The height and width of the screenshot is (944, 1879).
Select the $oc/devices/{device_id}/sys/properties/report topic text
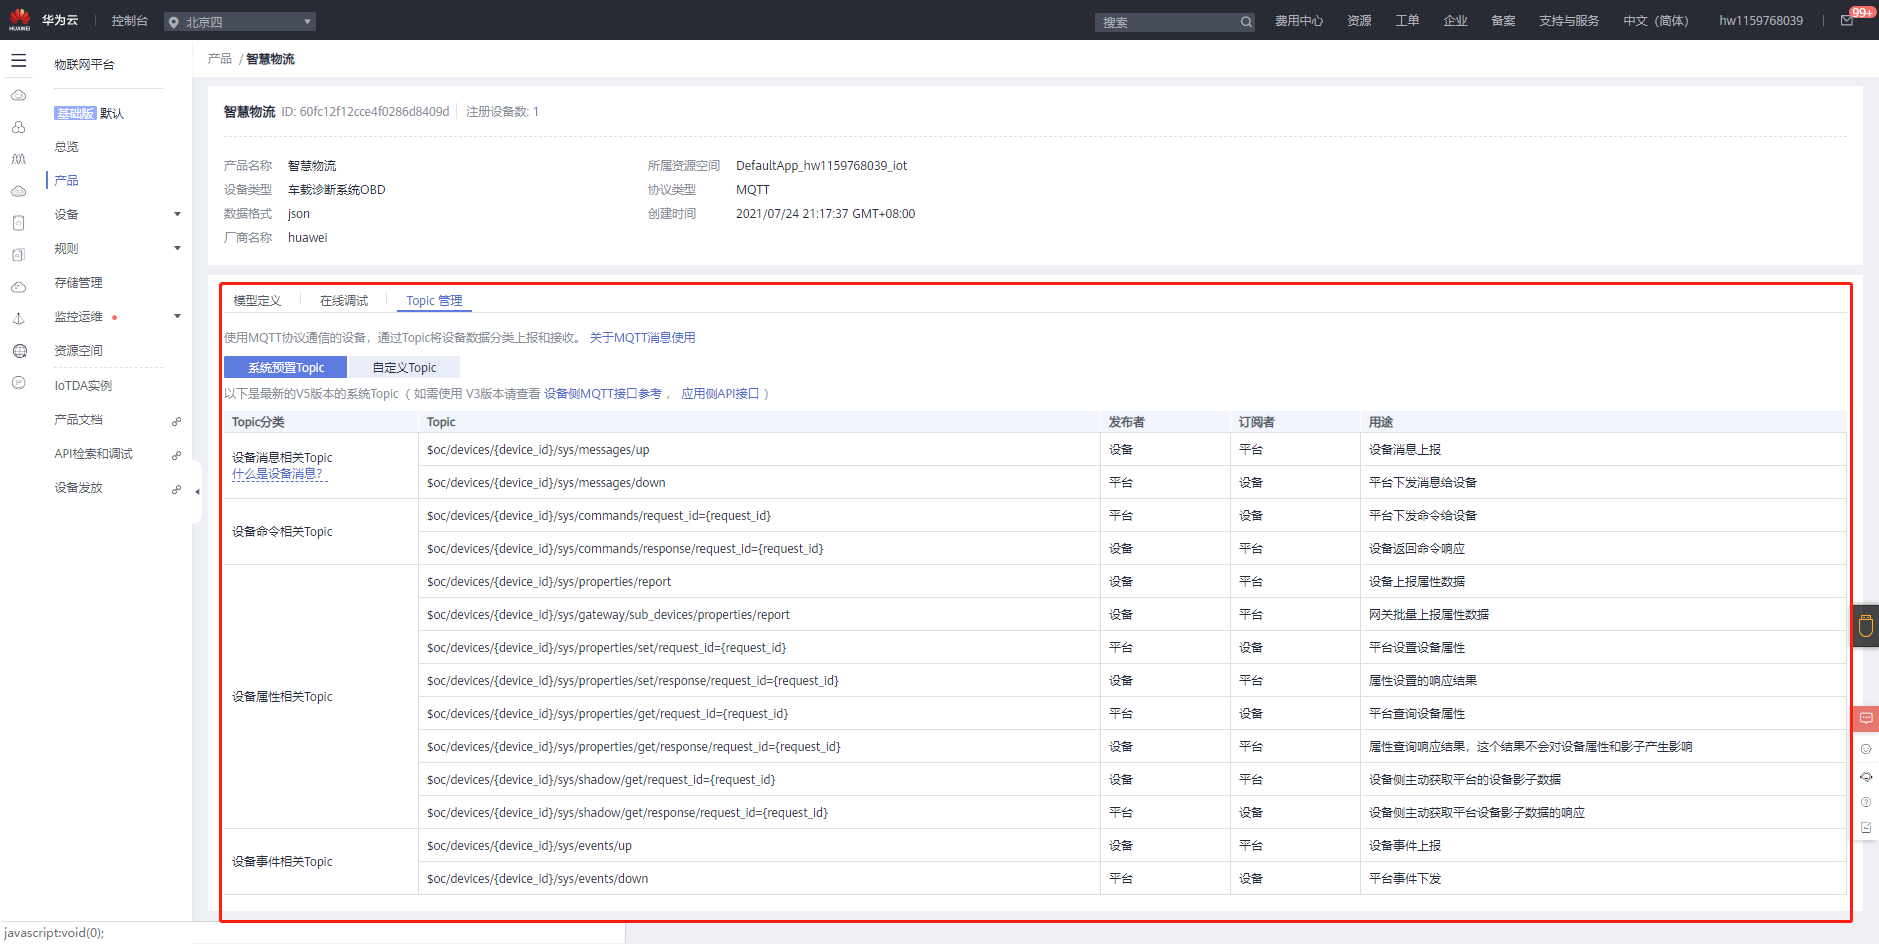[549, 582]
